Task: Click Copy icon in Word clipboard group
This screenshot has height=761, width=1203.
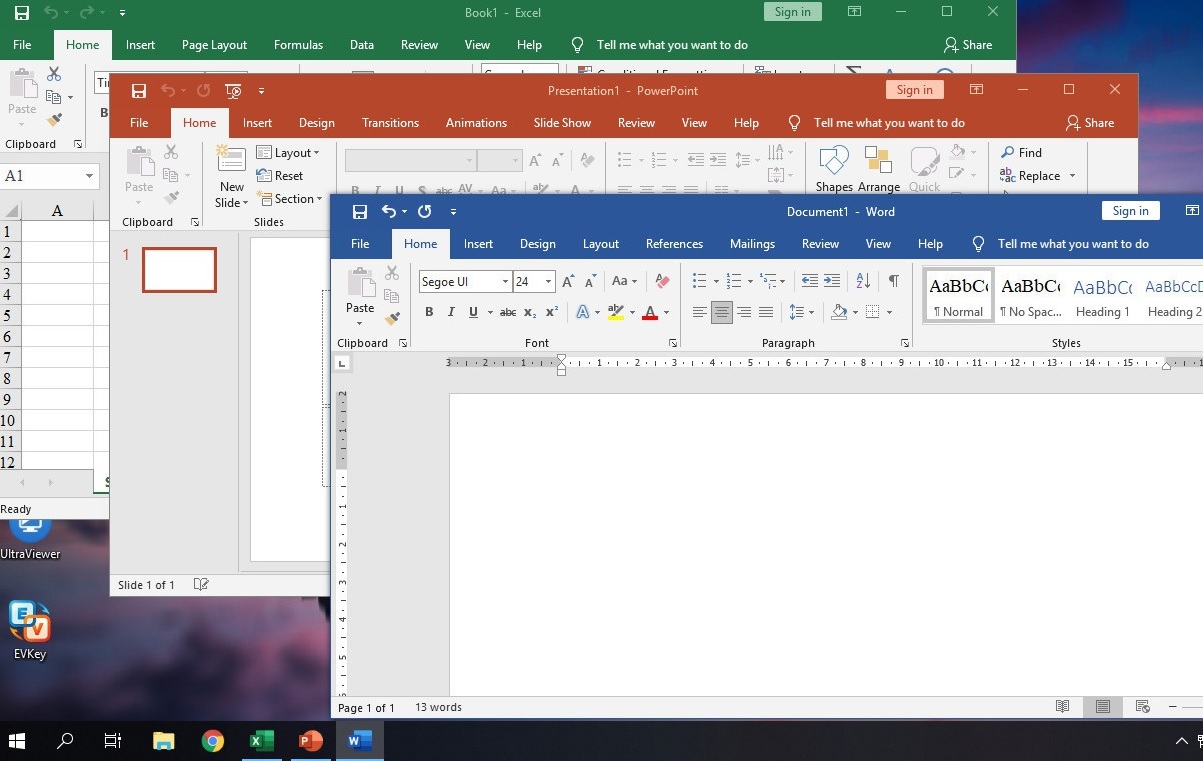Action: [392, 296]
